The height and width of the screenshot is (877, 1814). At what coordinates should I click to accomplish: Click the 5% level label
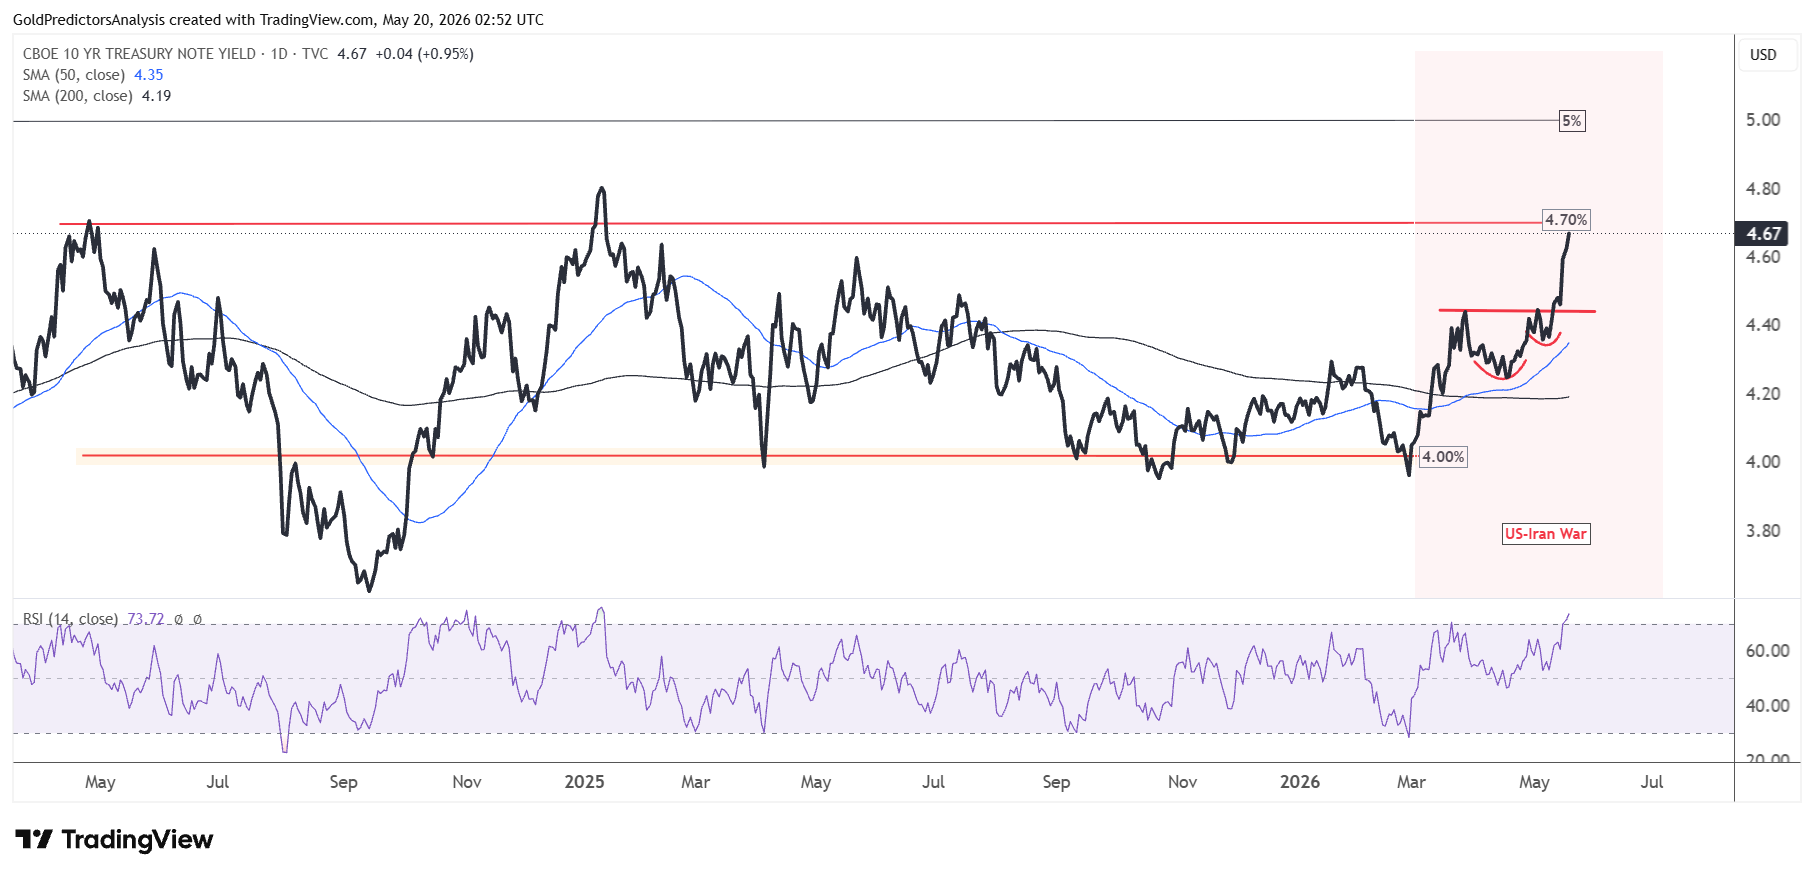(1572, 121)
